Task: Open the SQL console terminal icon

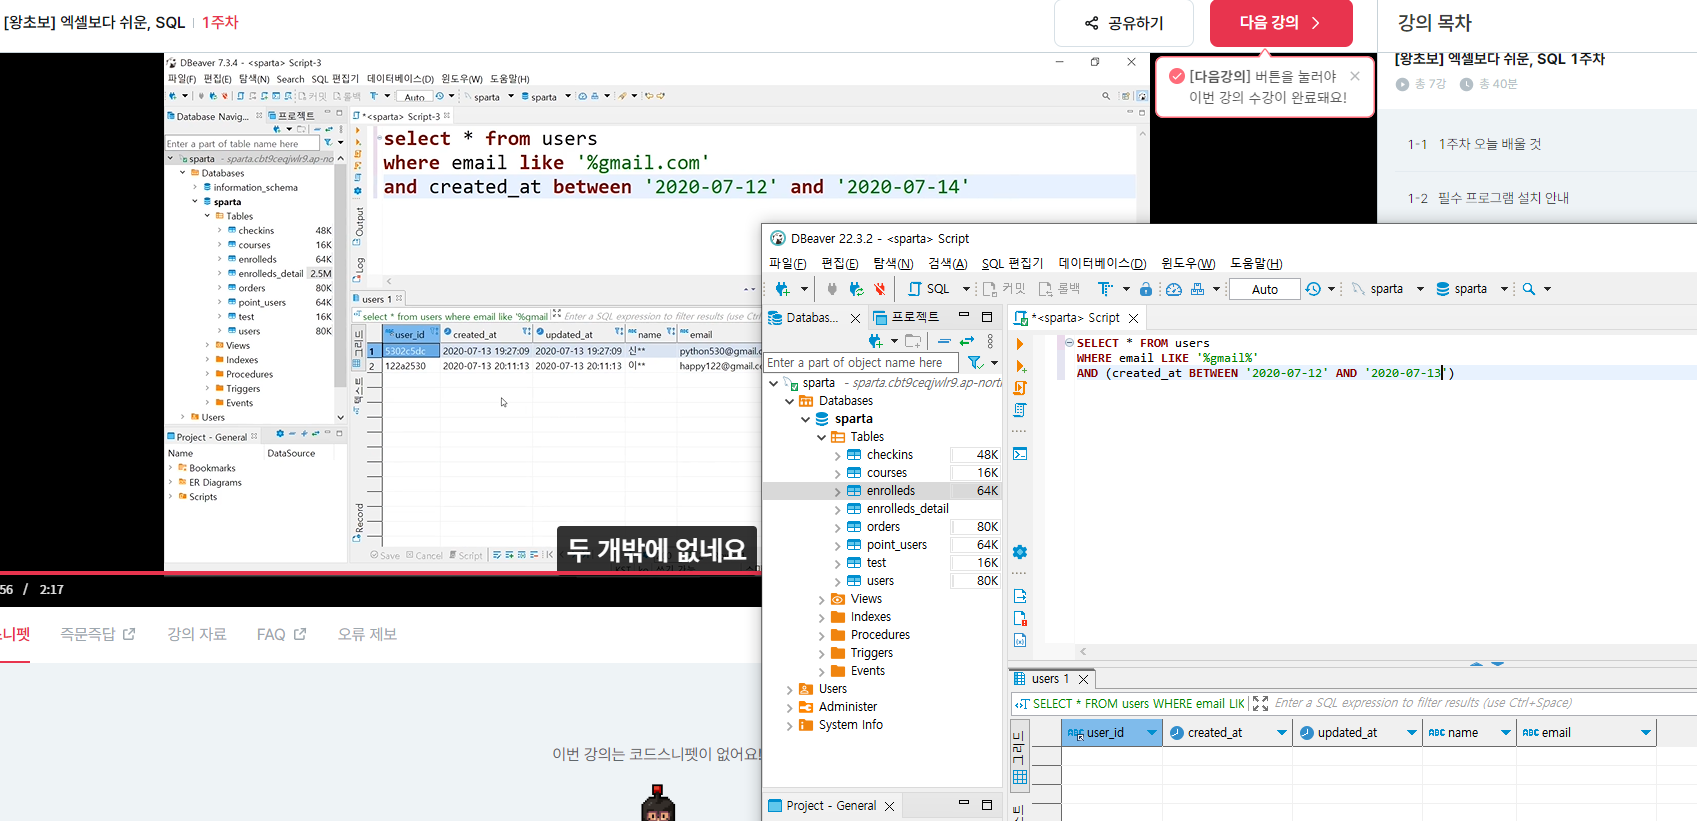Action: [x=1020, y=454]
